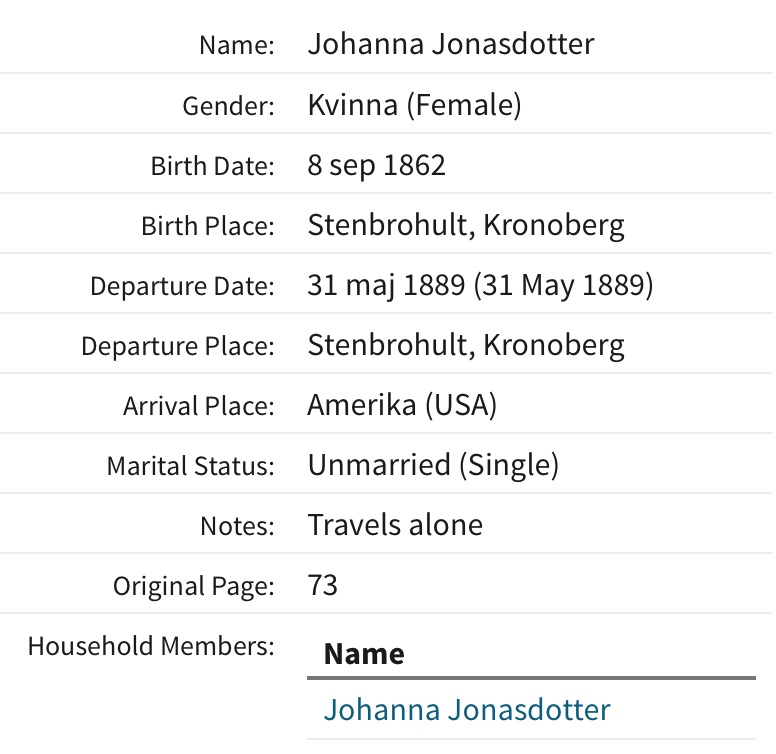The image size is (776, 754).
Task: Click the Household Members label
Action: pos(151,646)
